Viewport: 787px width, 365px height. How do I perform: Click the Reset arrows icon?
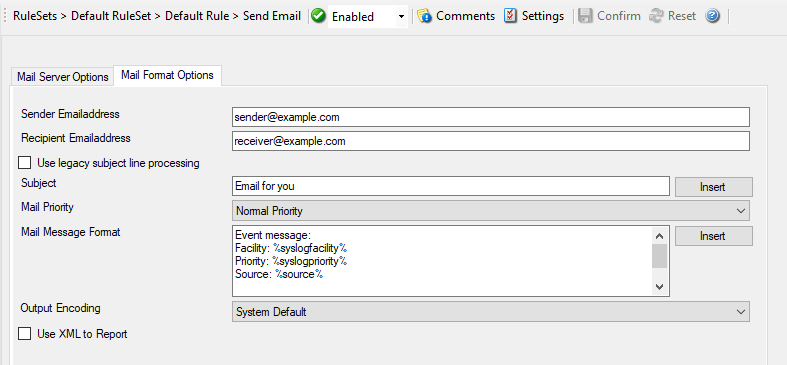click(x=656, y=16)
